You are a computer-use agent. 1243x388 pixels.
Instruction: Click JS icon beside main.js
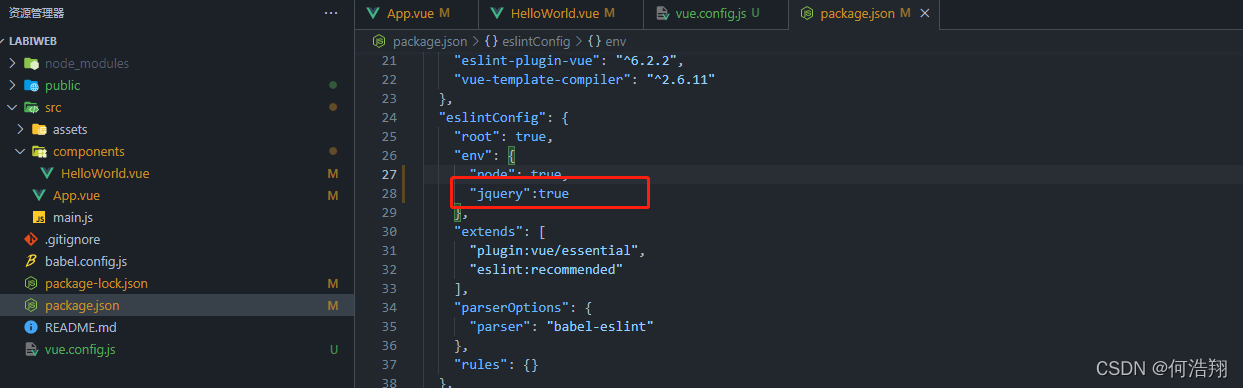coord(39,217)
